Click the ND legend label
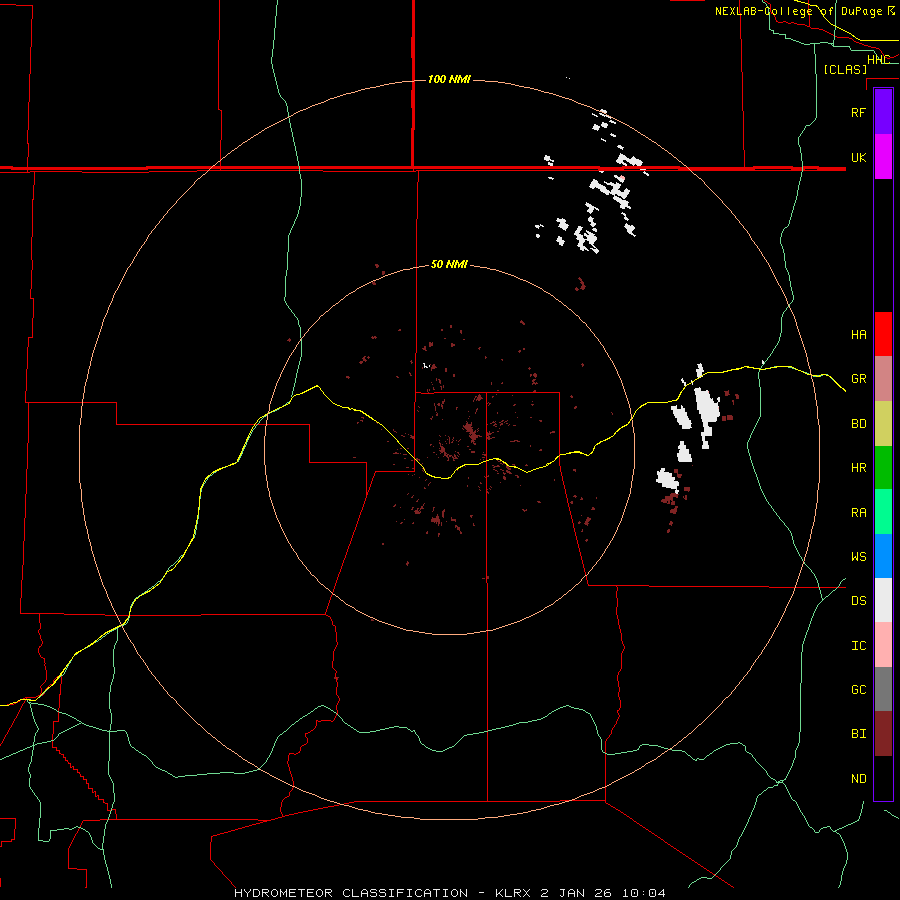The width and height of the screenshot is (900, 900). pyautogui.click(x=859, y=779)
